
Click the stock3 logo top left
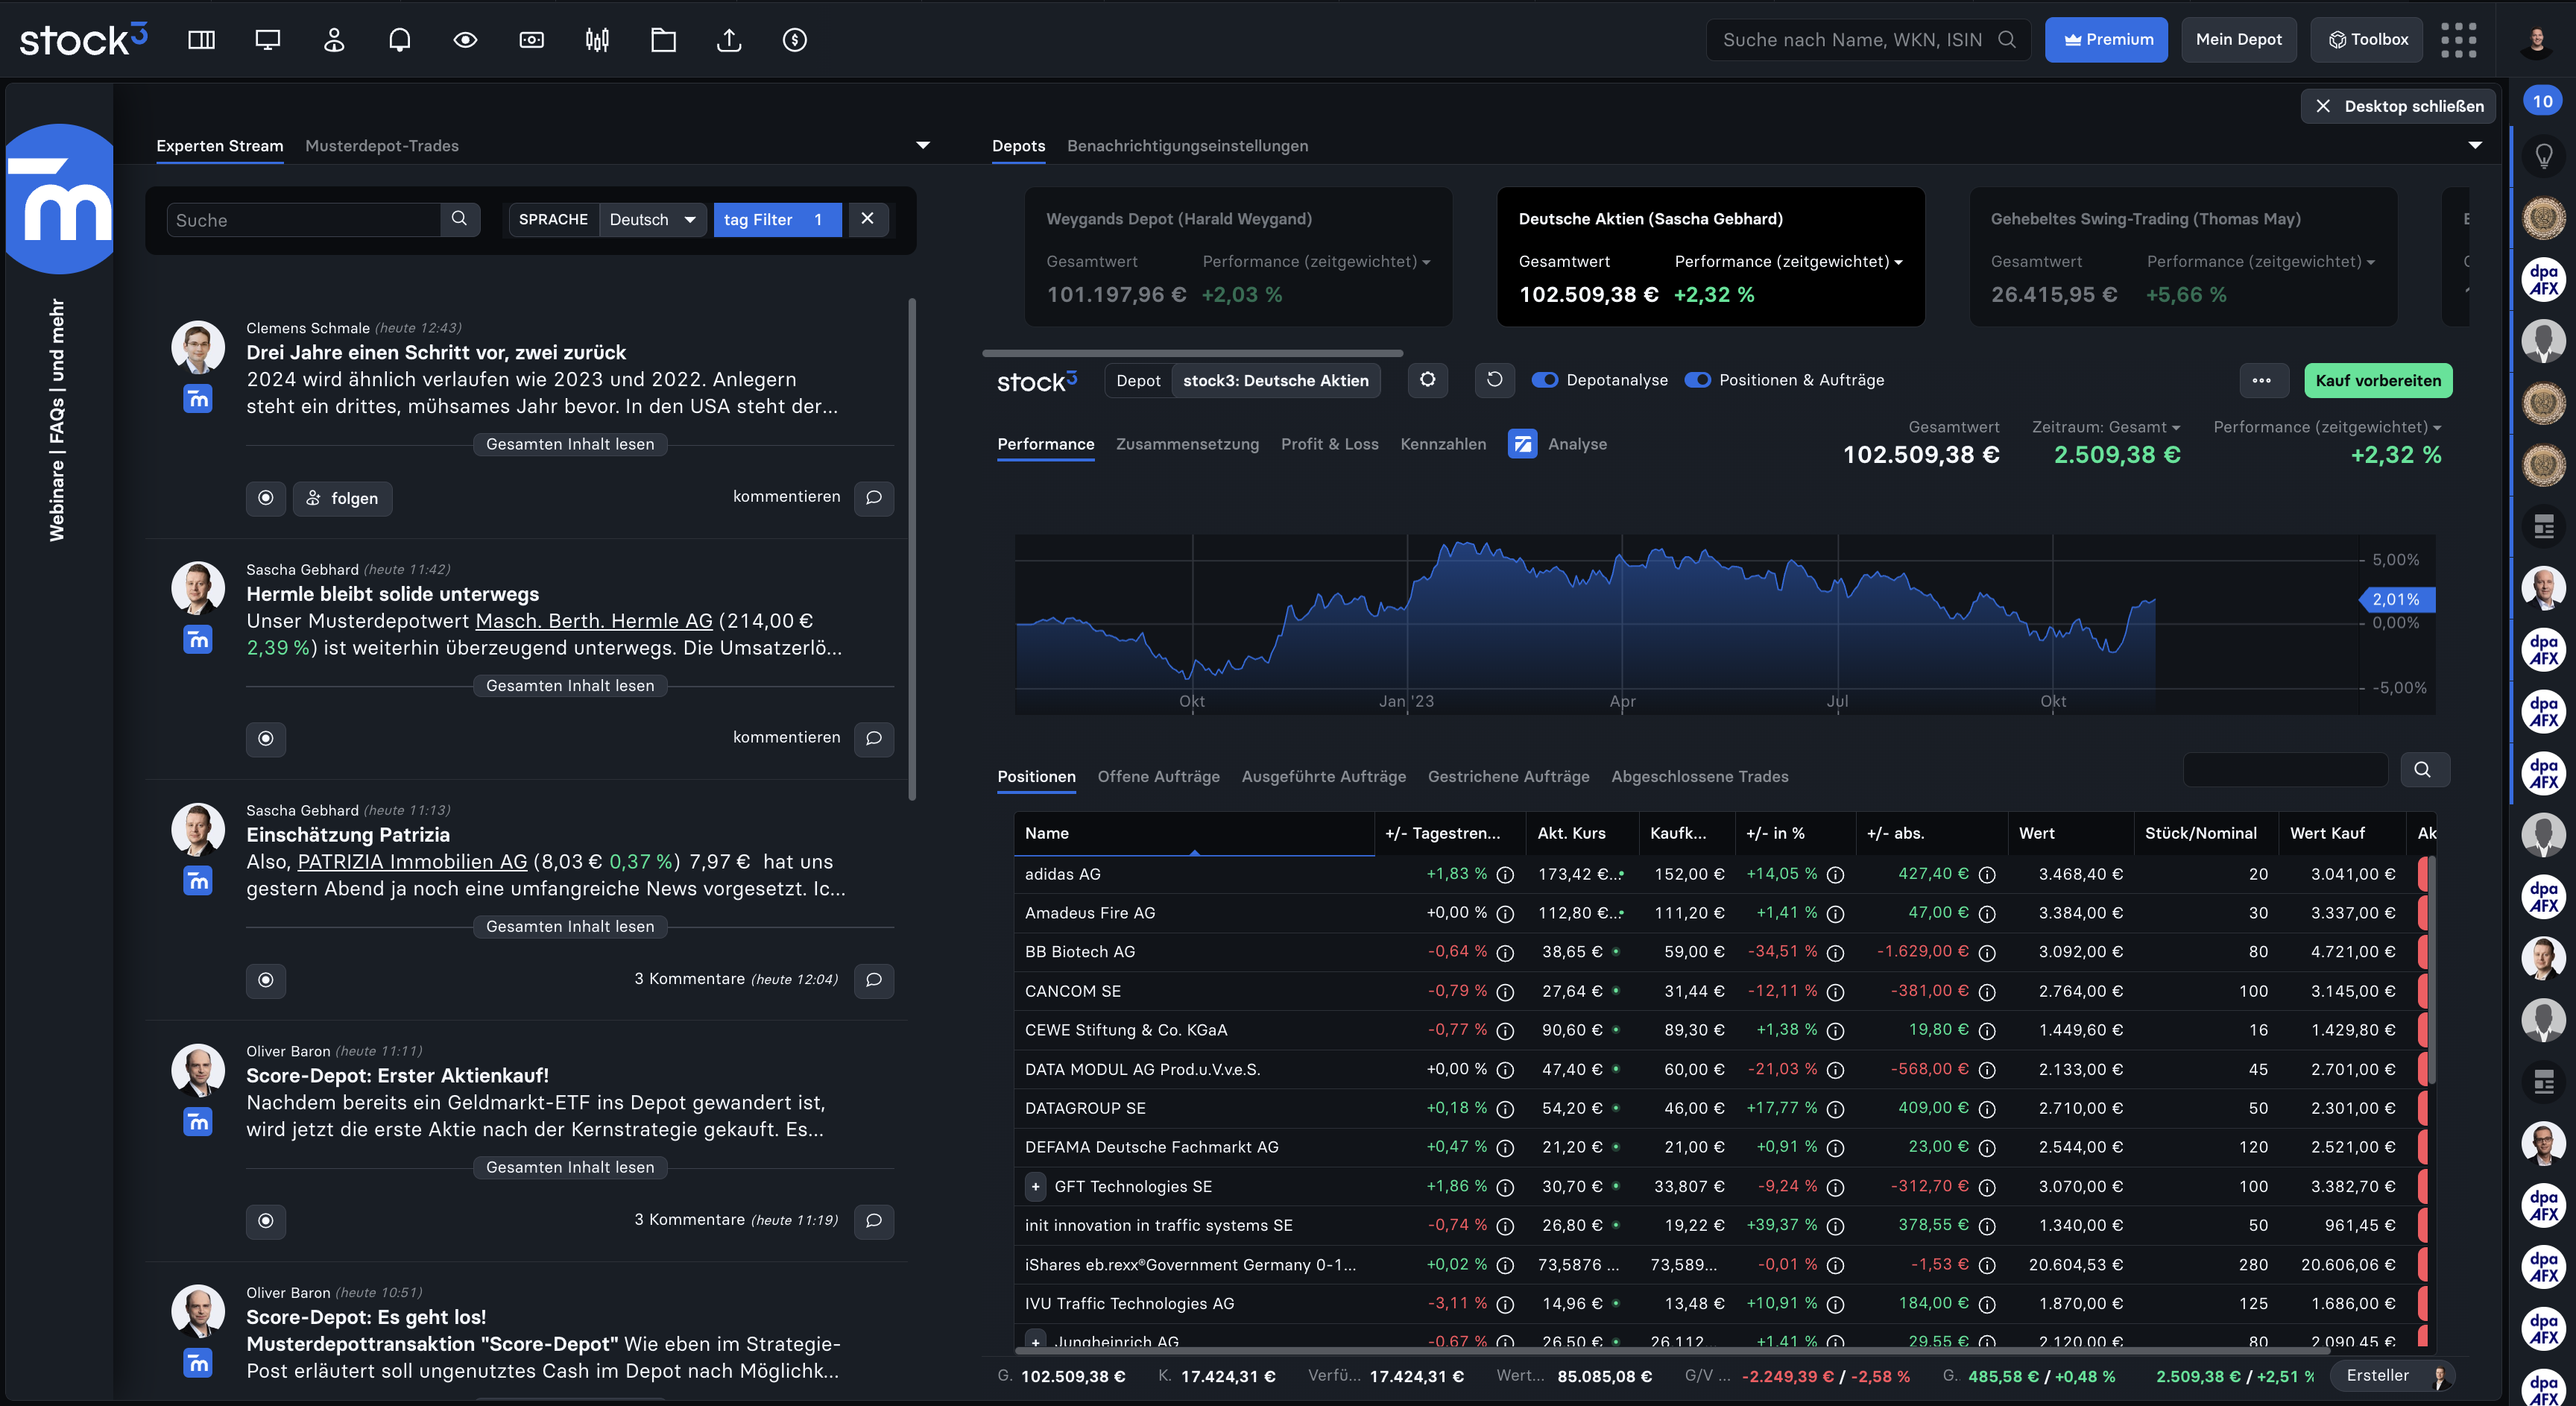coord(84,40)
